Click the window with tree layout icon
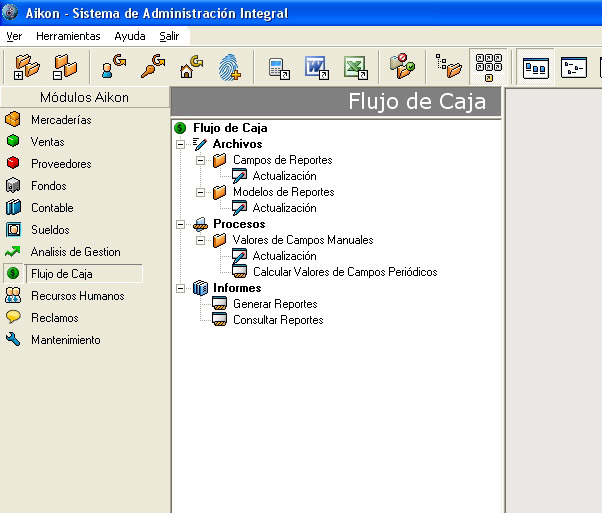 pos(574,68)
